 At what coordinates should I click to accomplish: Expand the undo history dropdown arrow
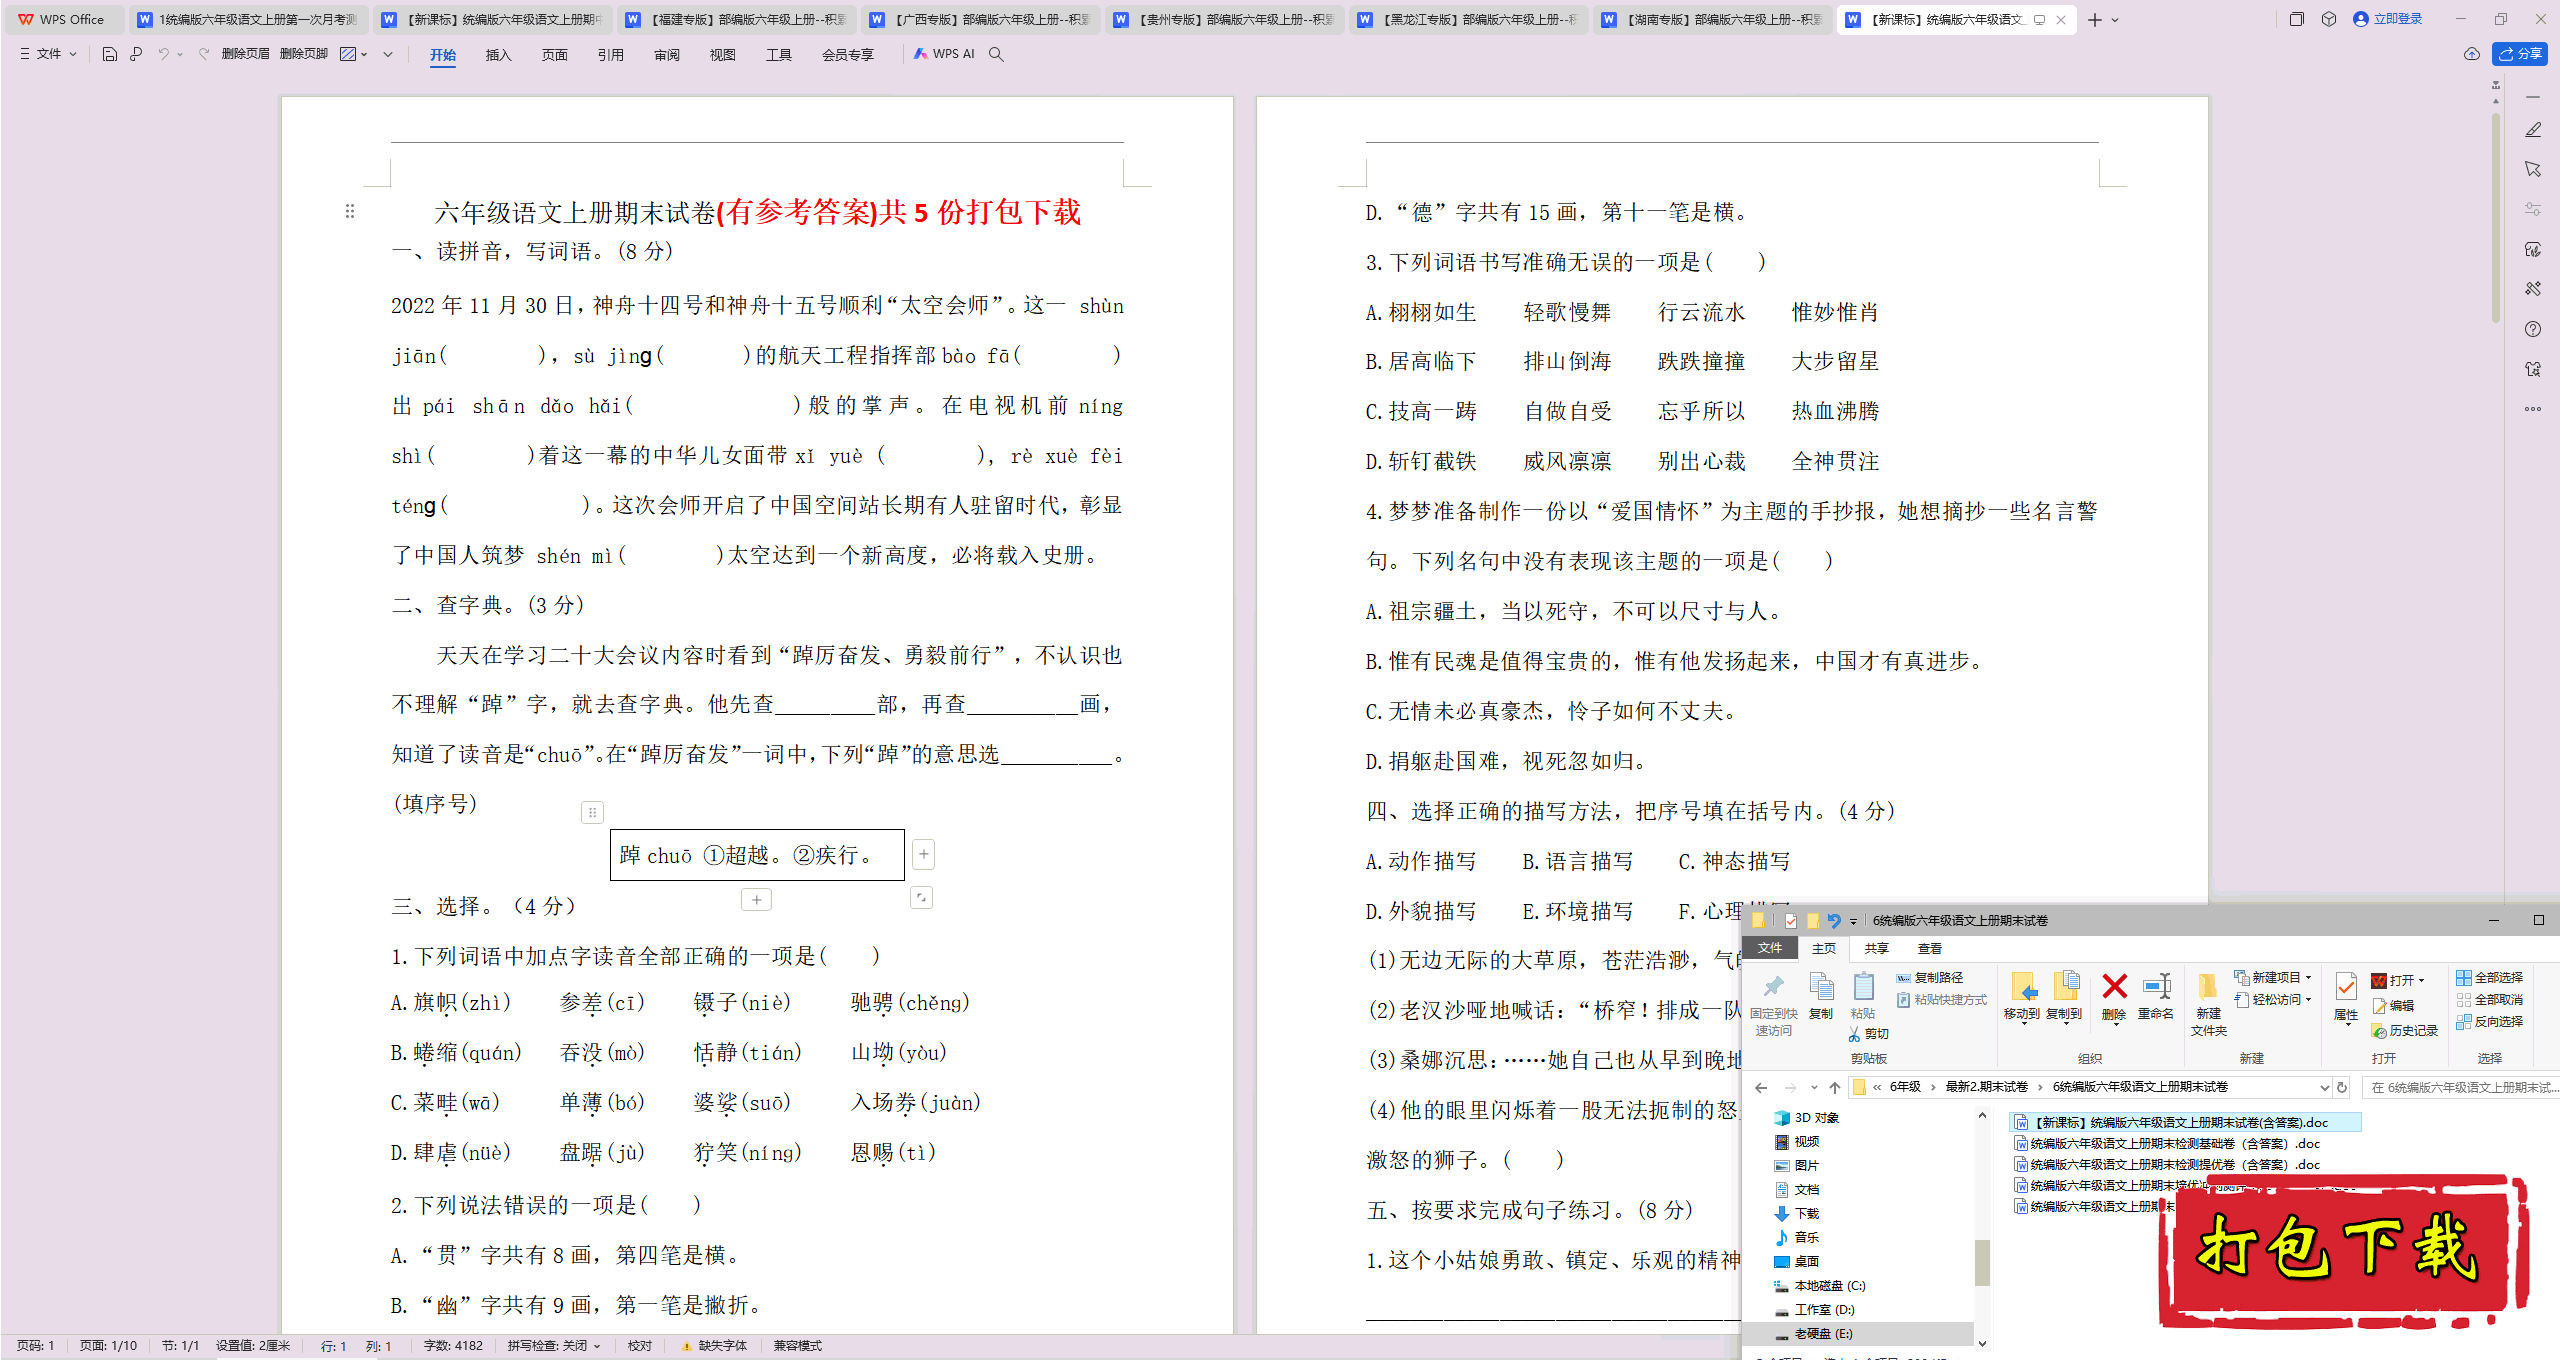pyautogui.click(x=180, y=54)
